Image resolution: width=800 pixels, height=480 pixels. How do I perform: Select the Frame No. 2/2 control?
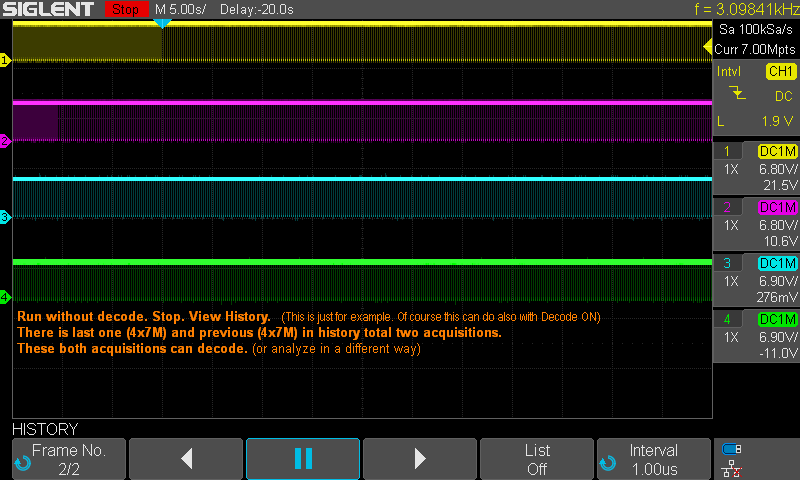pyautogui.click(x=69, y=459)
